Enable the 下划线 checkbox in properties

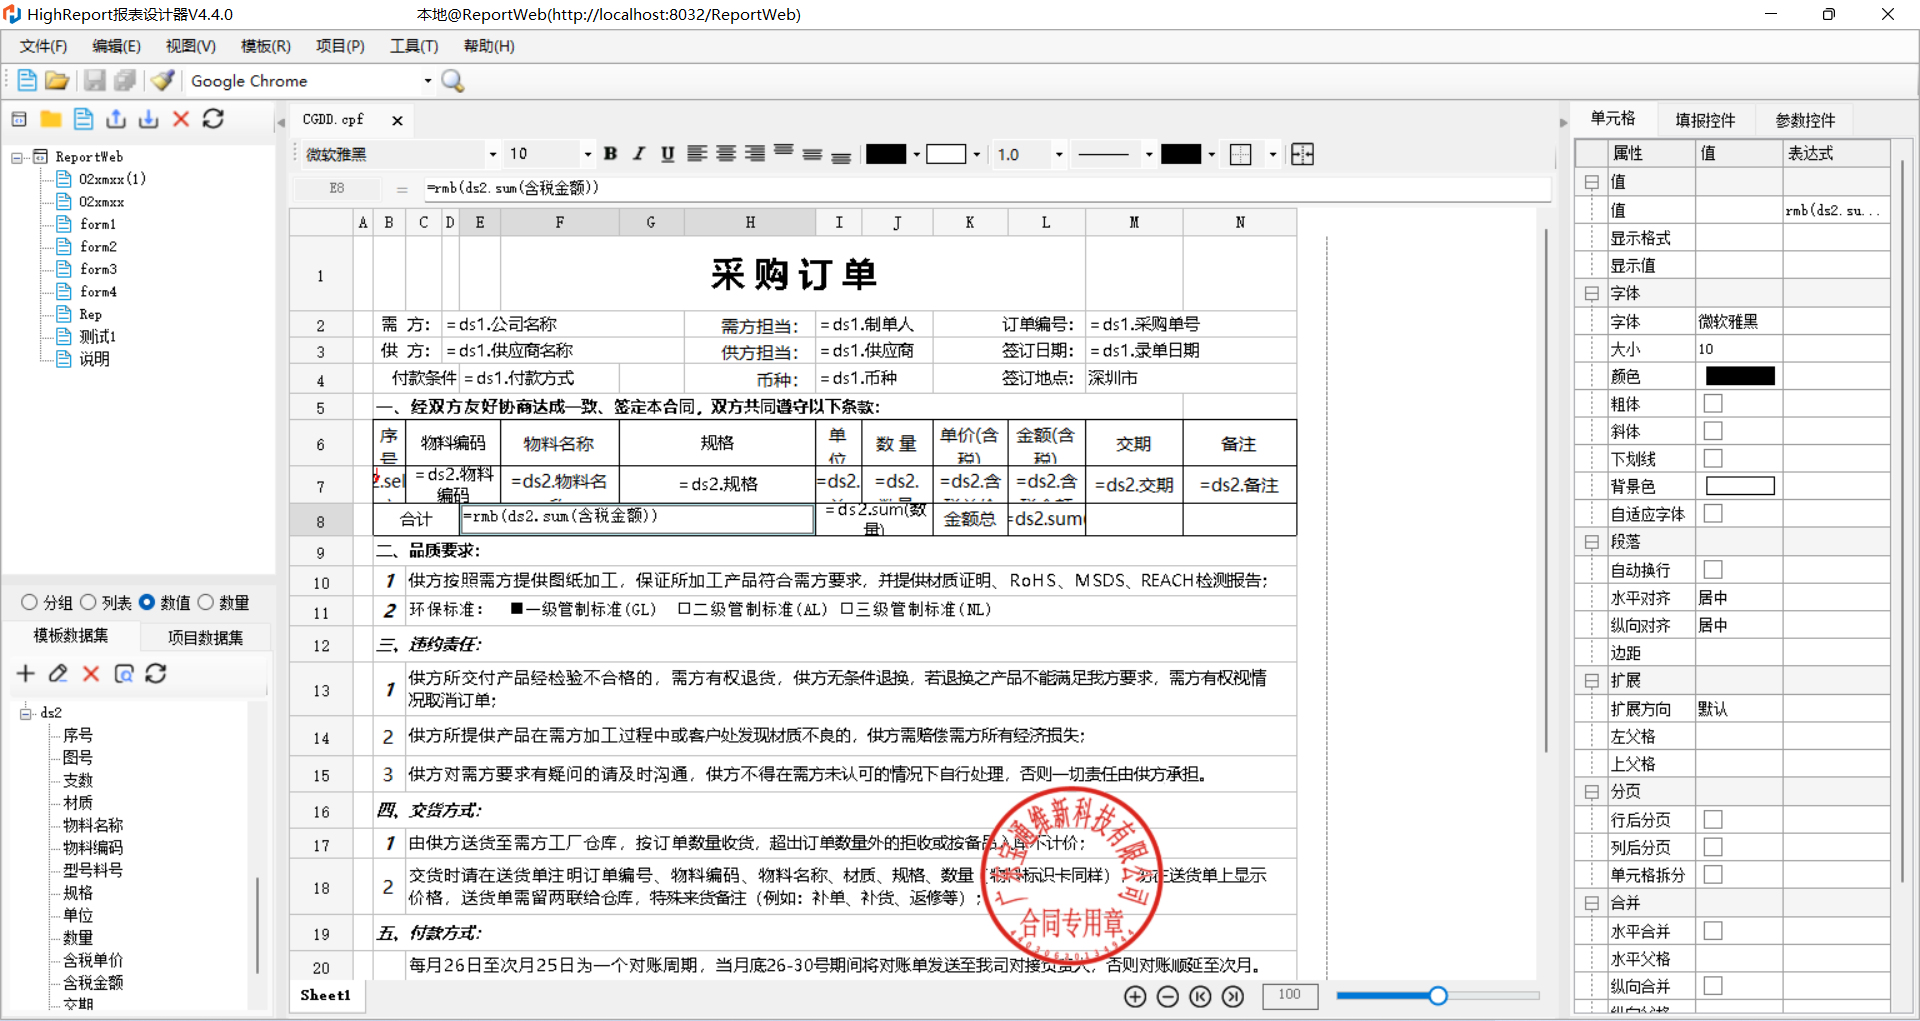pos(1713,459)
